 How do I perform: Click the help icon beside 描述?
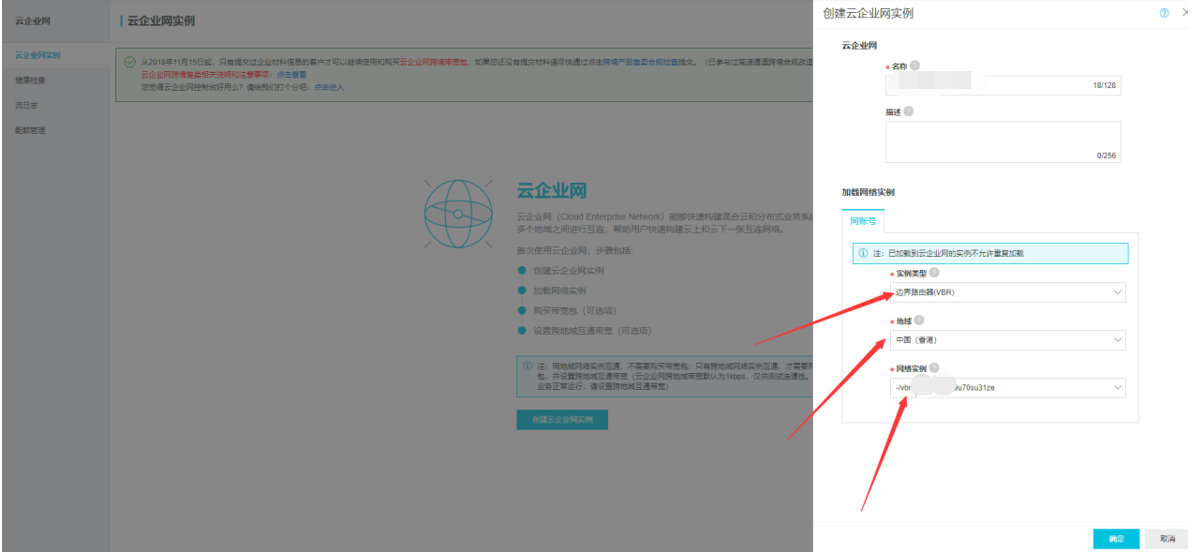coord(908,111)
